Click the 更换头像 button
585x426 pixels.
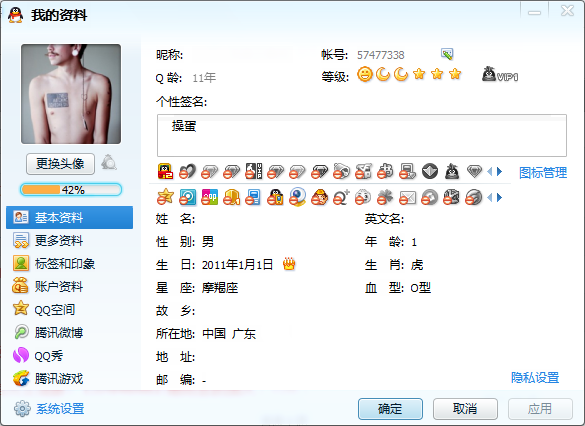[x=60, y=163]
